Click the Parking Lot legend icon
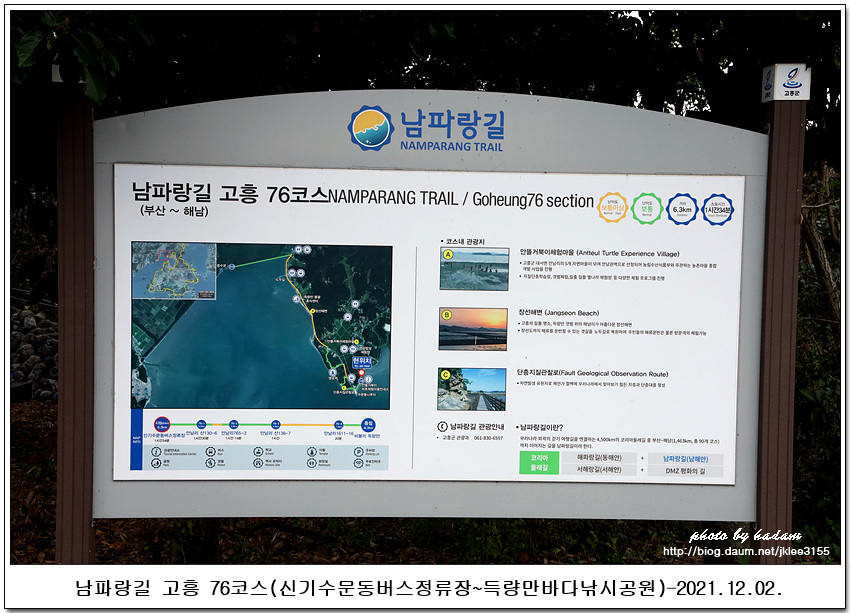850x613 pixels. [359, 452]
